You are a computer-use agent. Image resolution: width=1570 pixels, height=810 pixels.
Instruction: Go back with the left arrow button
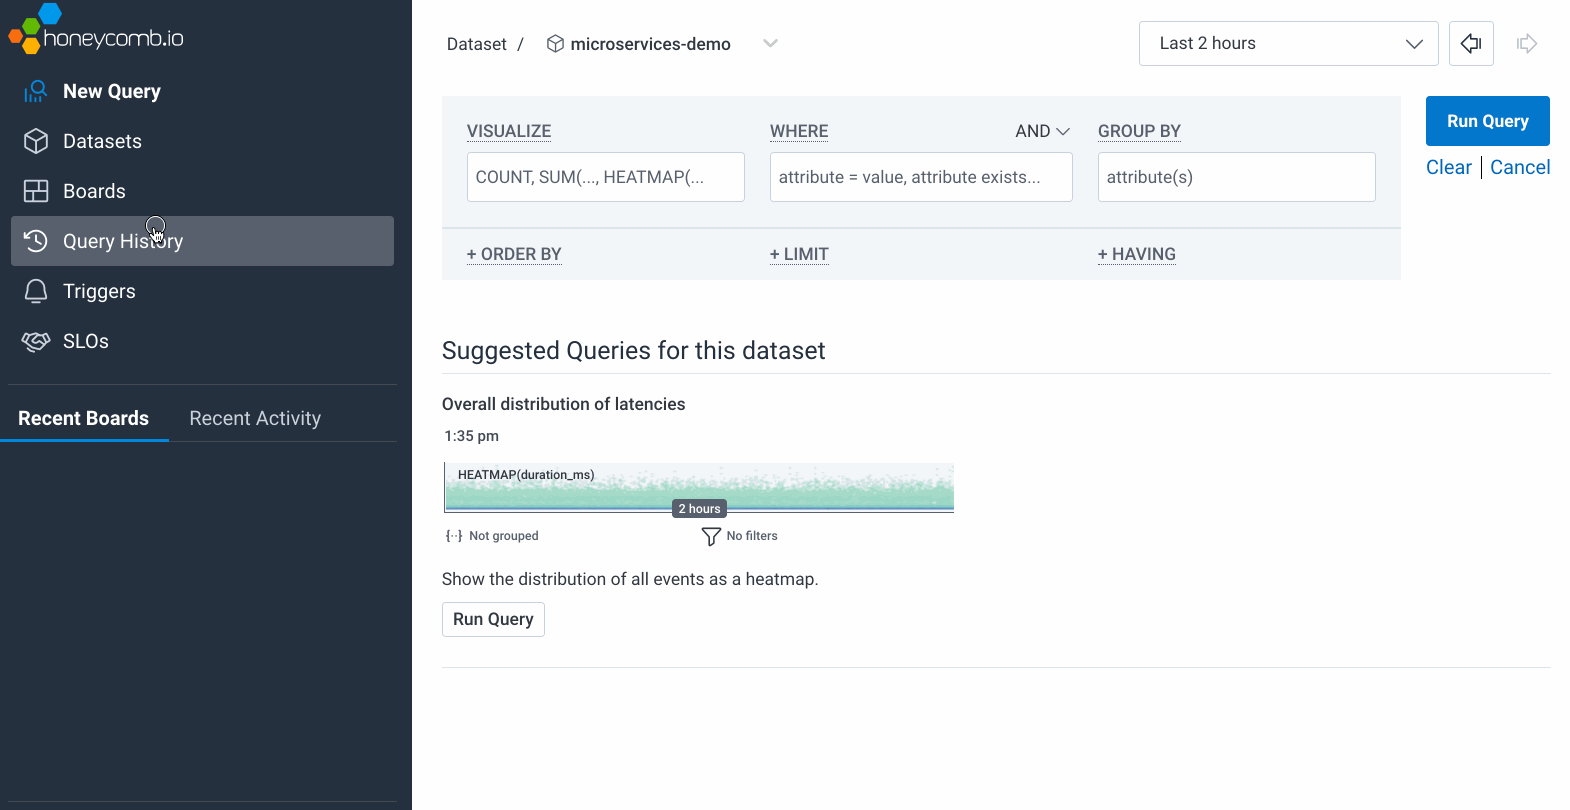point(1471,43)
